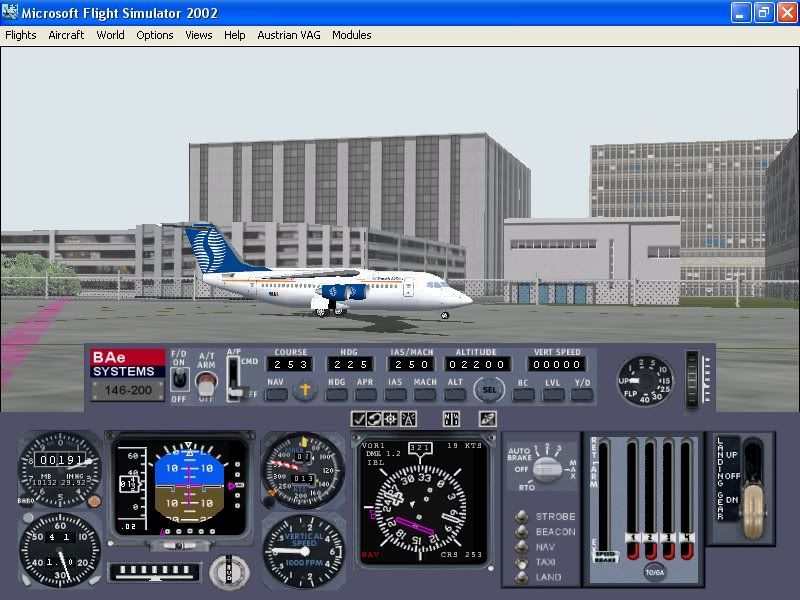Click the flaps position dial
Image resolution: width=800 pixels, height=600 pixels.
[x=645, y=379]
